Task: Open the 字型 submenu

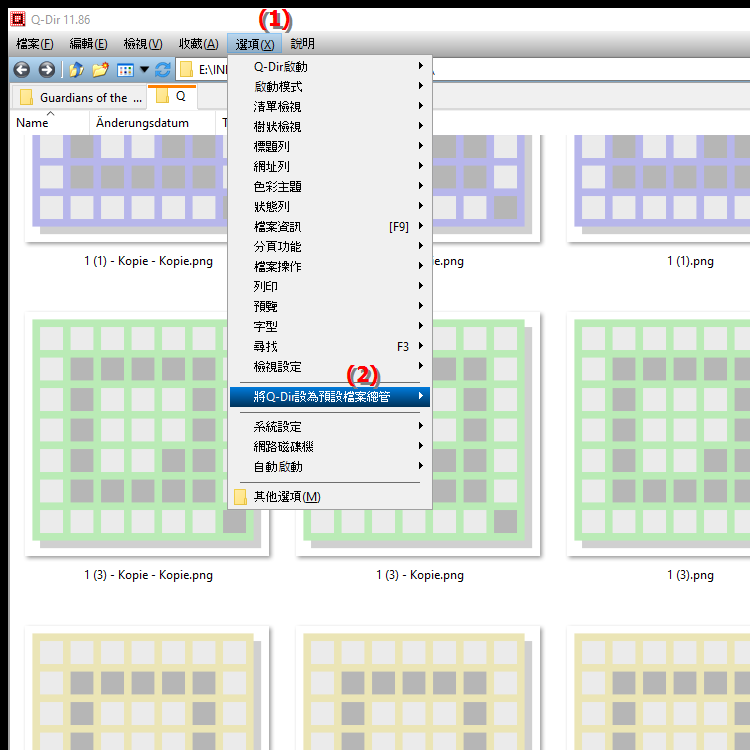Action: pos(330,327)
